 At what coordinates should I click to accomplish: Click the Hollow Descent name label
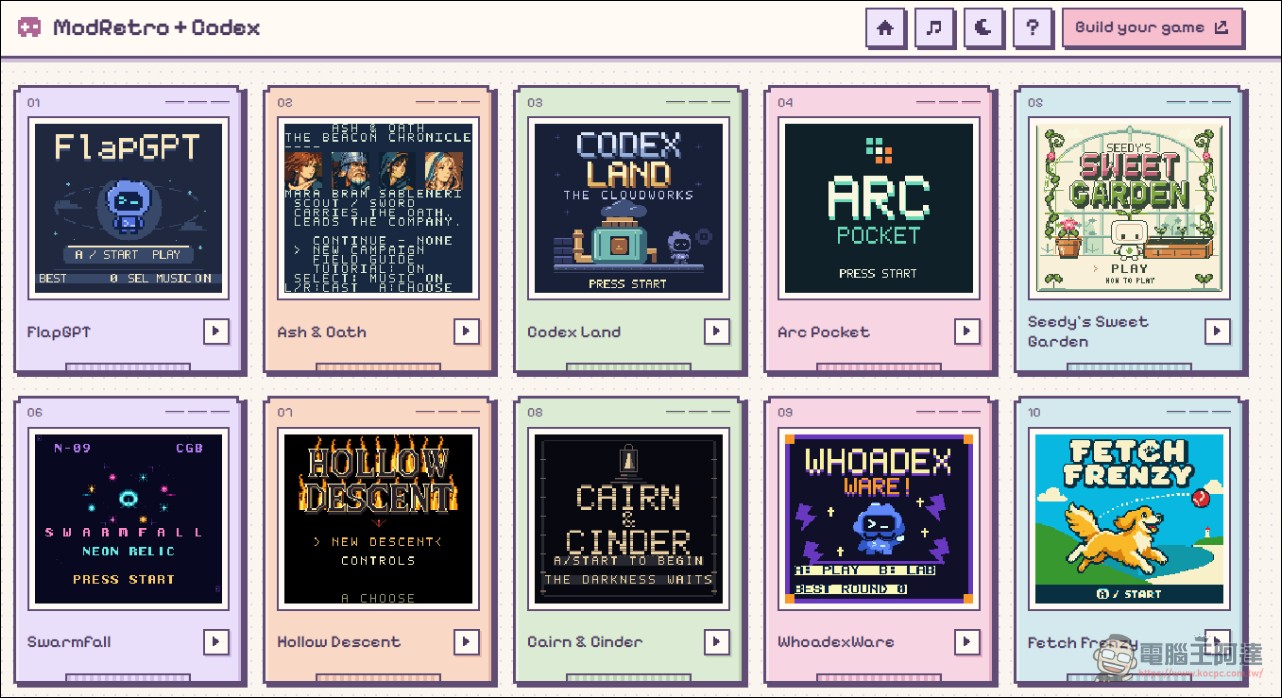tap(339, 642)
